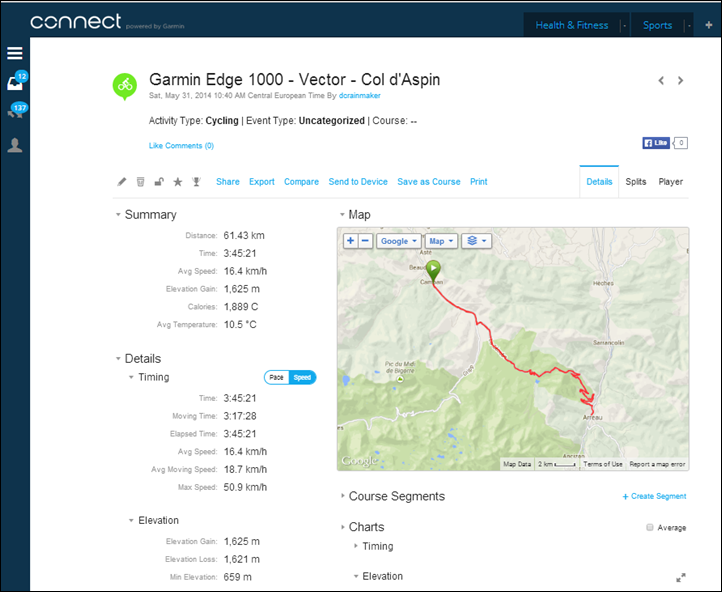Viewport: 722px width, 592px height.
Task: Select the Player tab
Action: [670, 182]
